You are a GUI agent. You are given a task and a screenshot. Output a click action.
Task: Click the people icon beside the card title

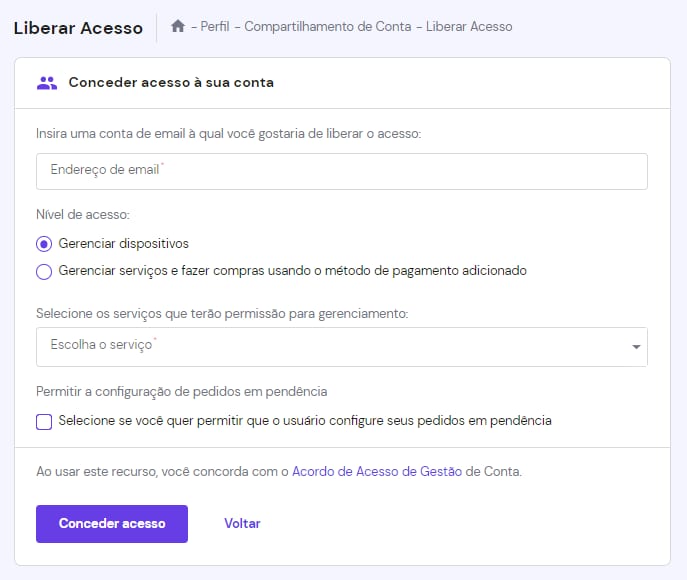coord(46,83)
